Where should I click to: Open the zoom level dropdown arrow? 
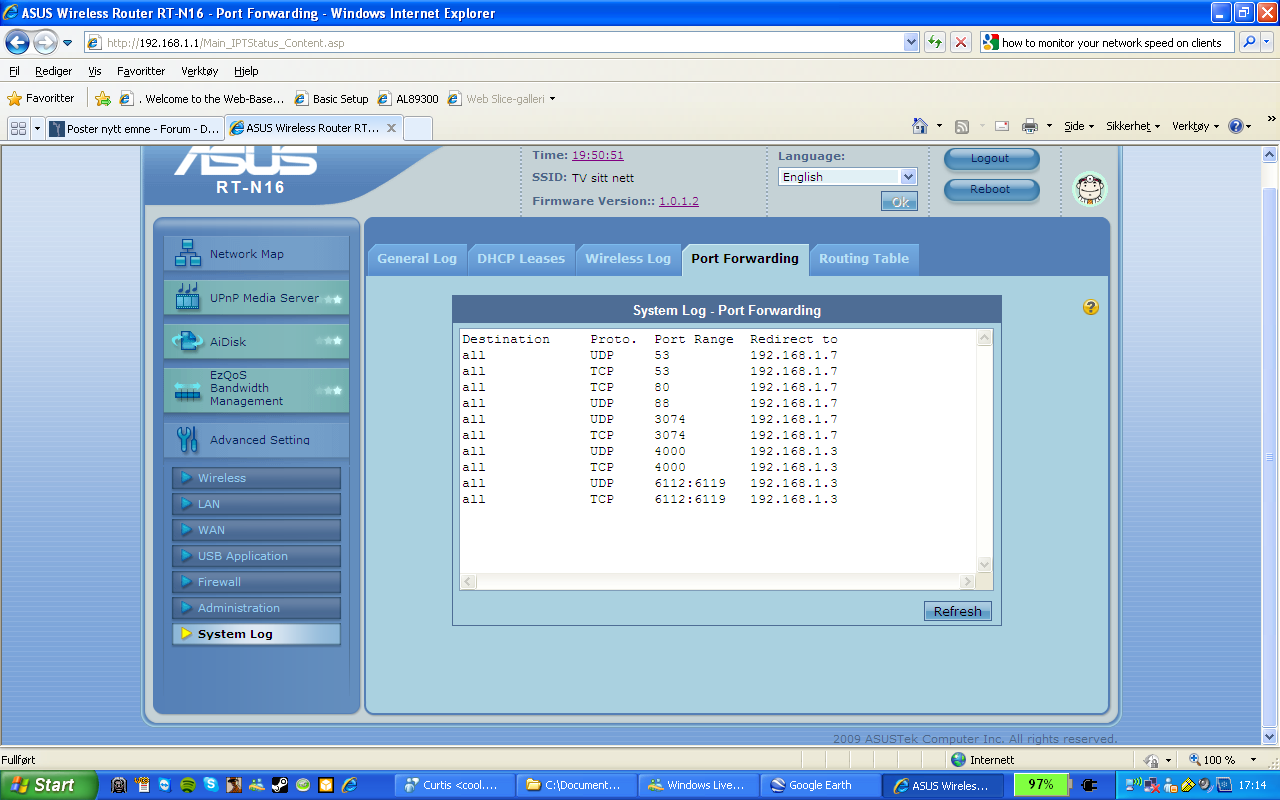point(1253,760)
